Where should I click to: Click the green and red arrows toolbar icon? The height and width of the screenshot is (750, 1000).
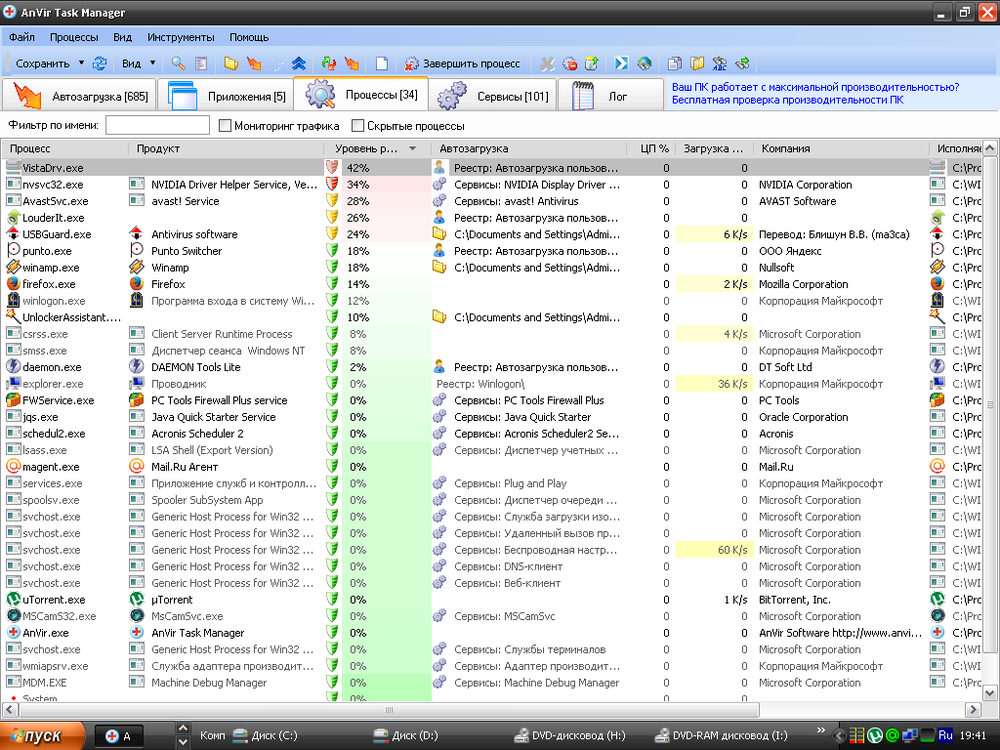pyautogui.click(x=328, y=63)
